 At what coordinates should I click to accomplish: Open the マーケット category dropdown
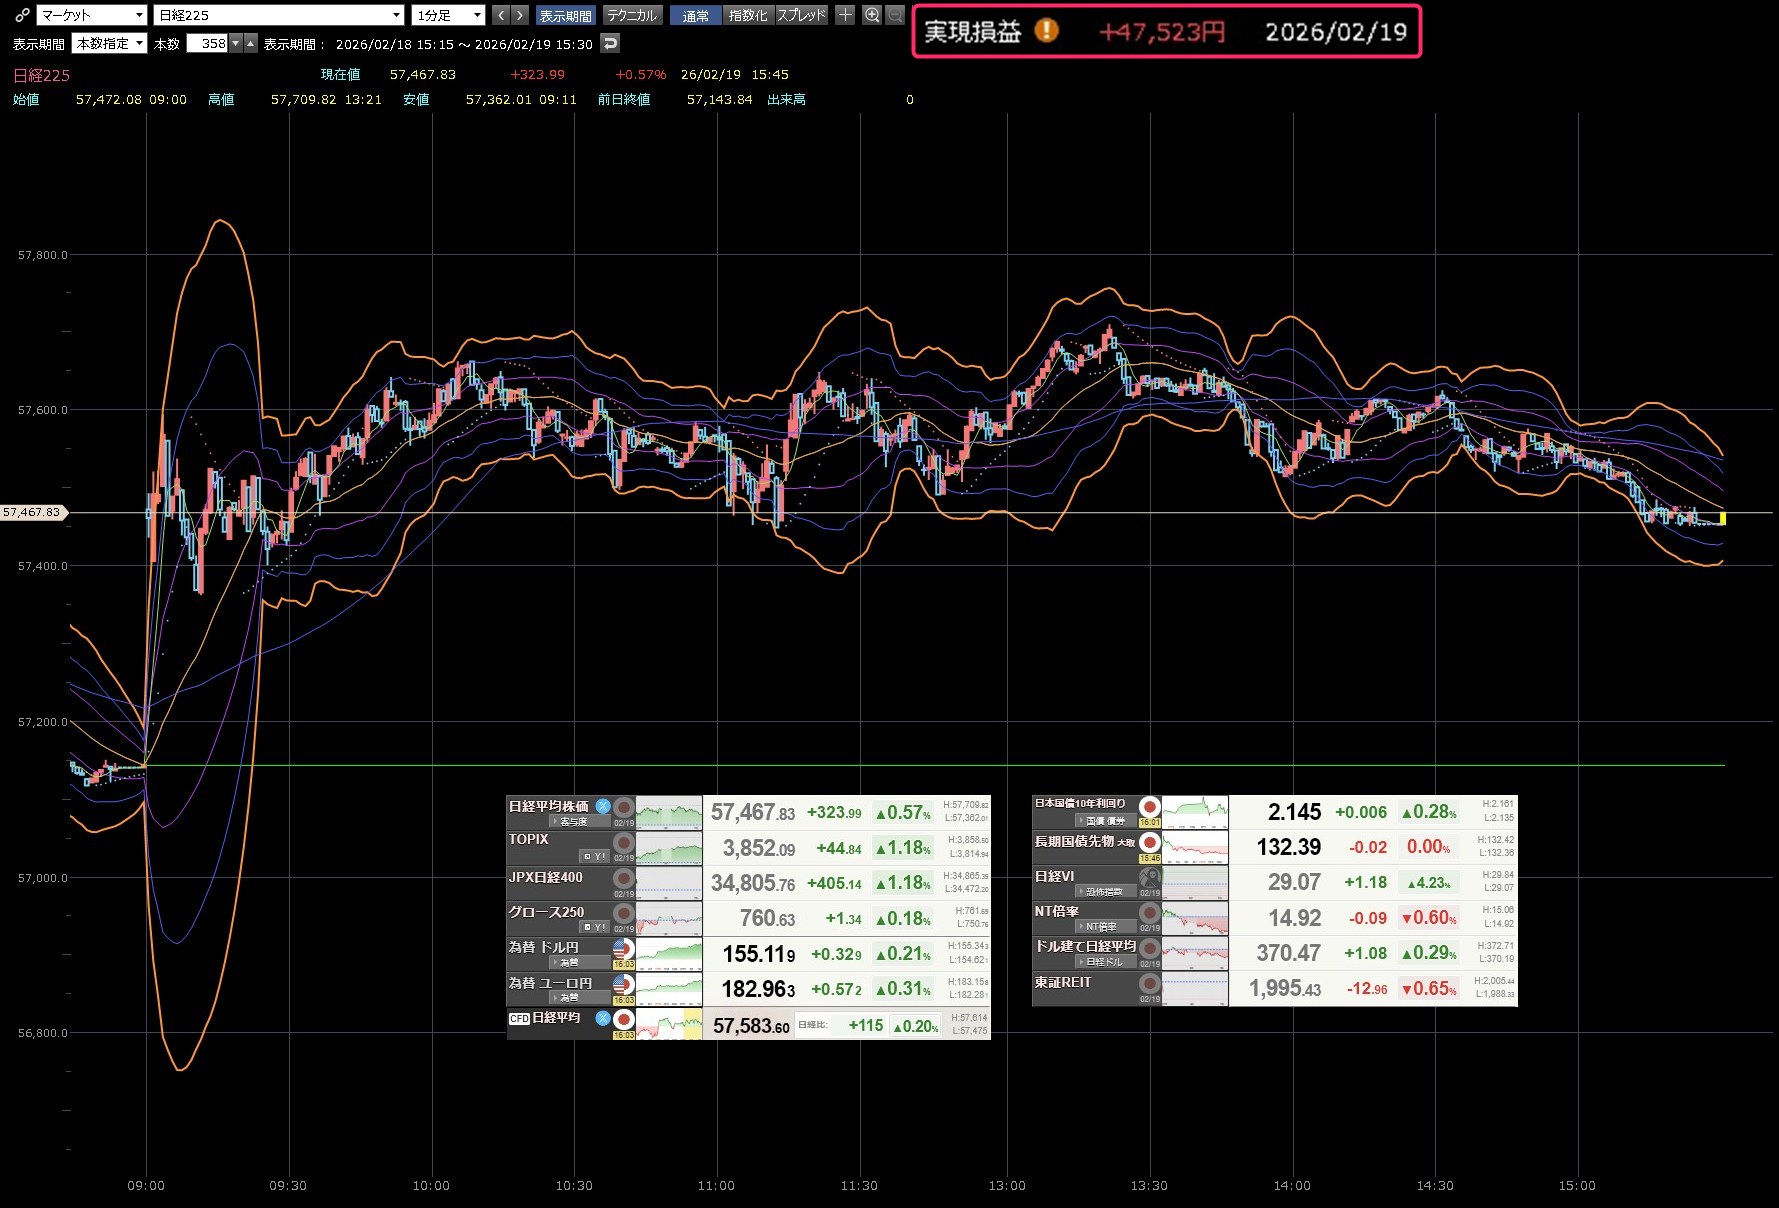pos(92,15)
